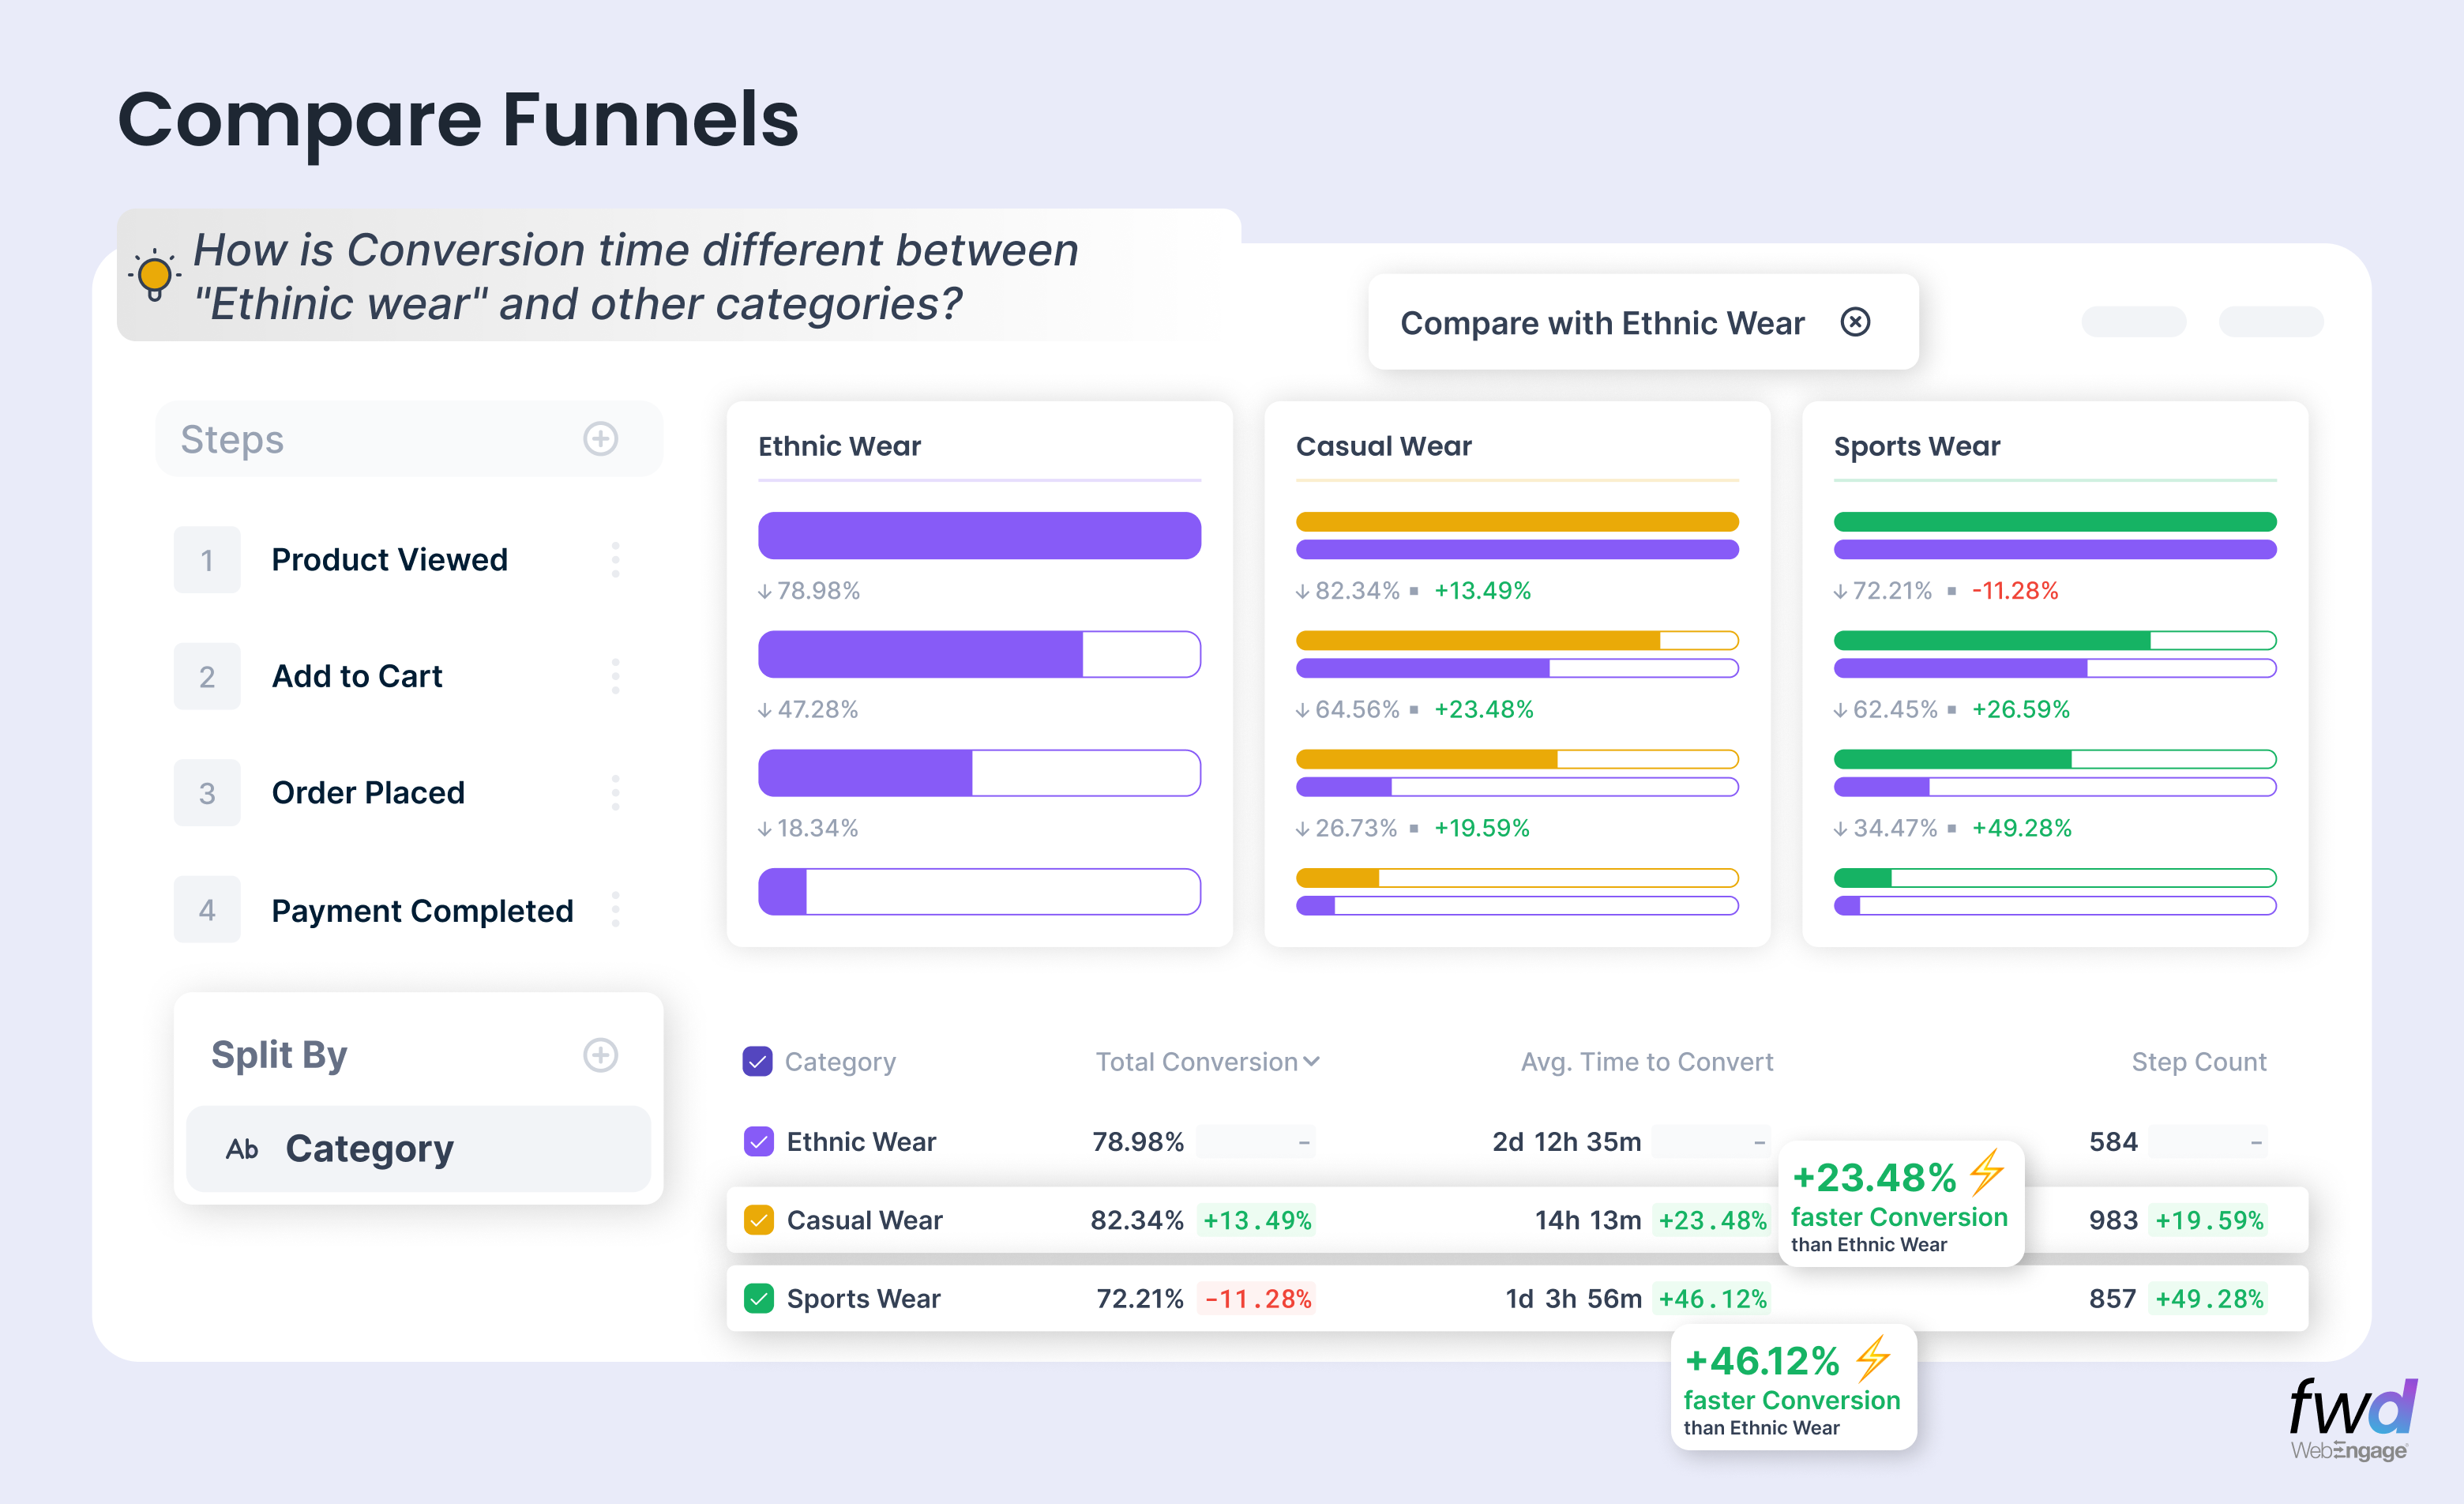Open three-dot menu for Product Viewed step
Screen dimensions: 2464x1504
pyautogui.click(x=615, y=560)
